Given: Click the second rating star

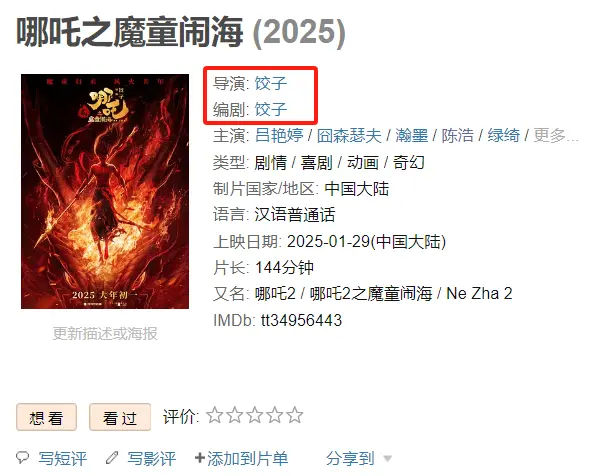Looking at the screenshot, I should [235, 415].
